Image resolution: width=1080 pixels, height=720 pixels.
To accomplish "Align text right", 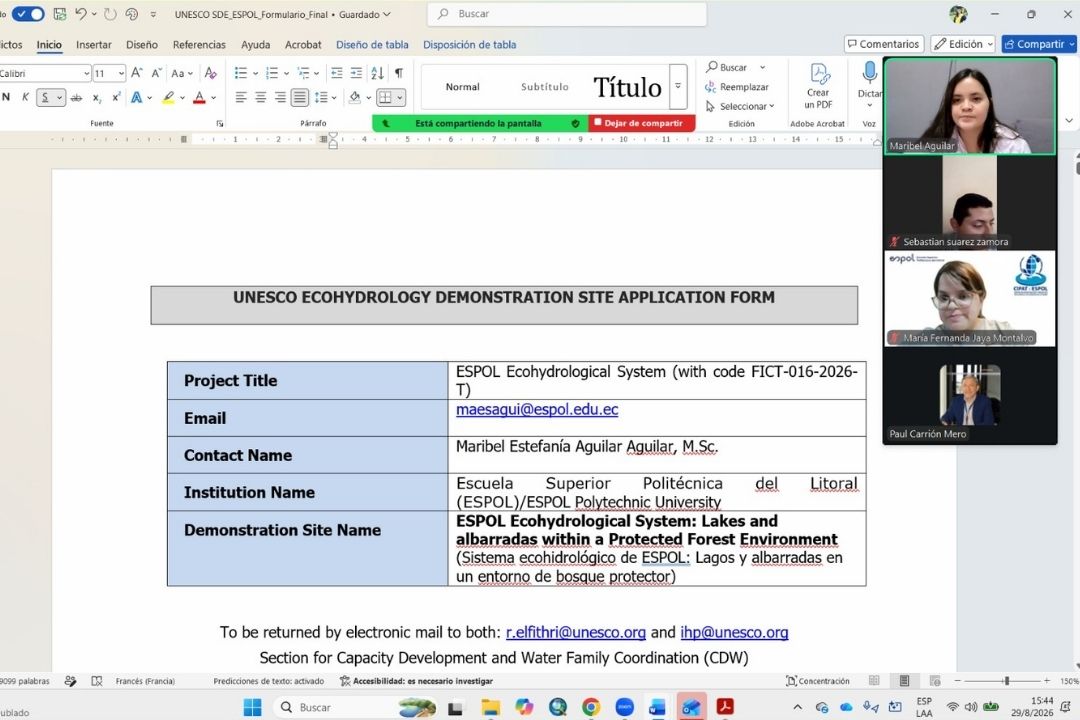I will tap(280, 97).
